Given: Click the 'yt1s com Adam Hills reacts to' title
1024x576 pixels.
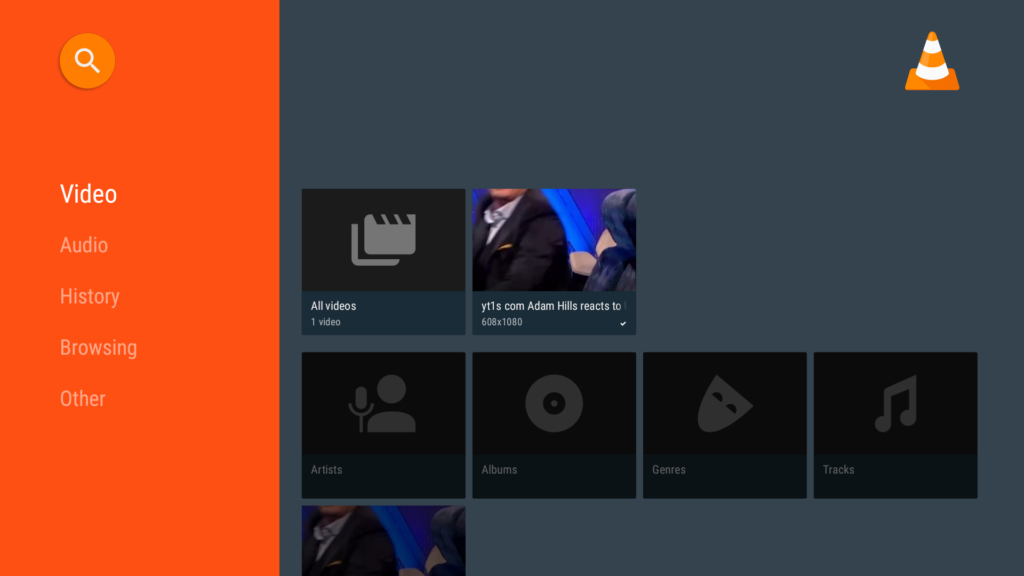Looking at the screenshot, I should [x=551, y=306].
